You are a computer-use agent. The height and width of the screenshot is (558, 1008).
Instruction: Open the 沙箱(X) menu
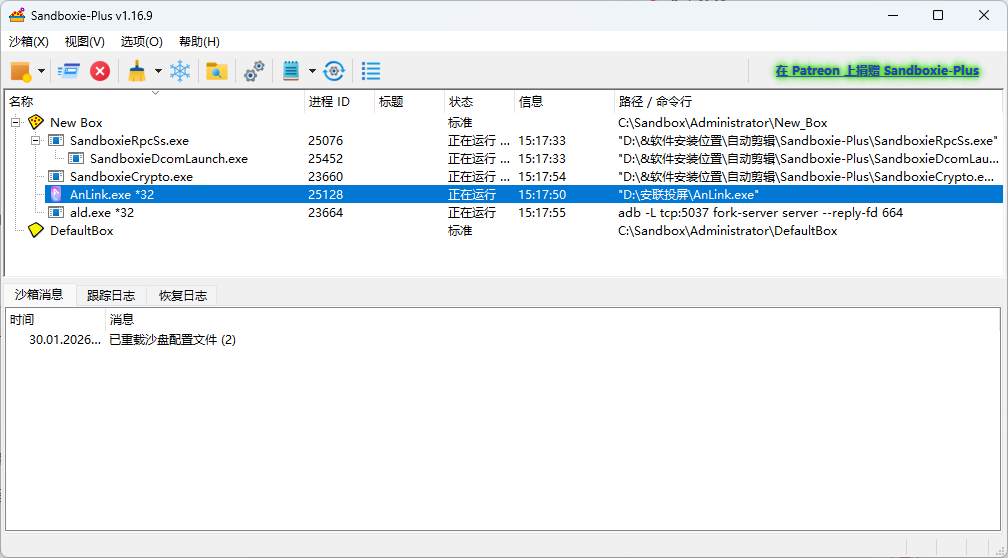click(28, 42)
